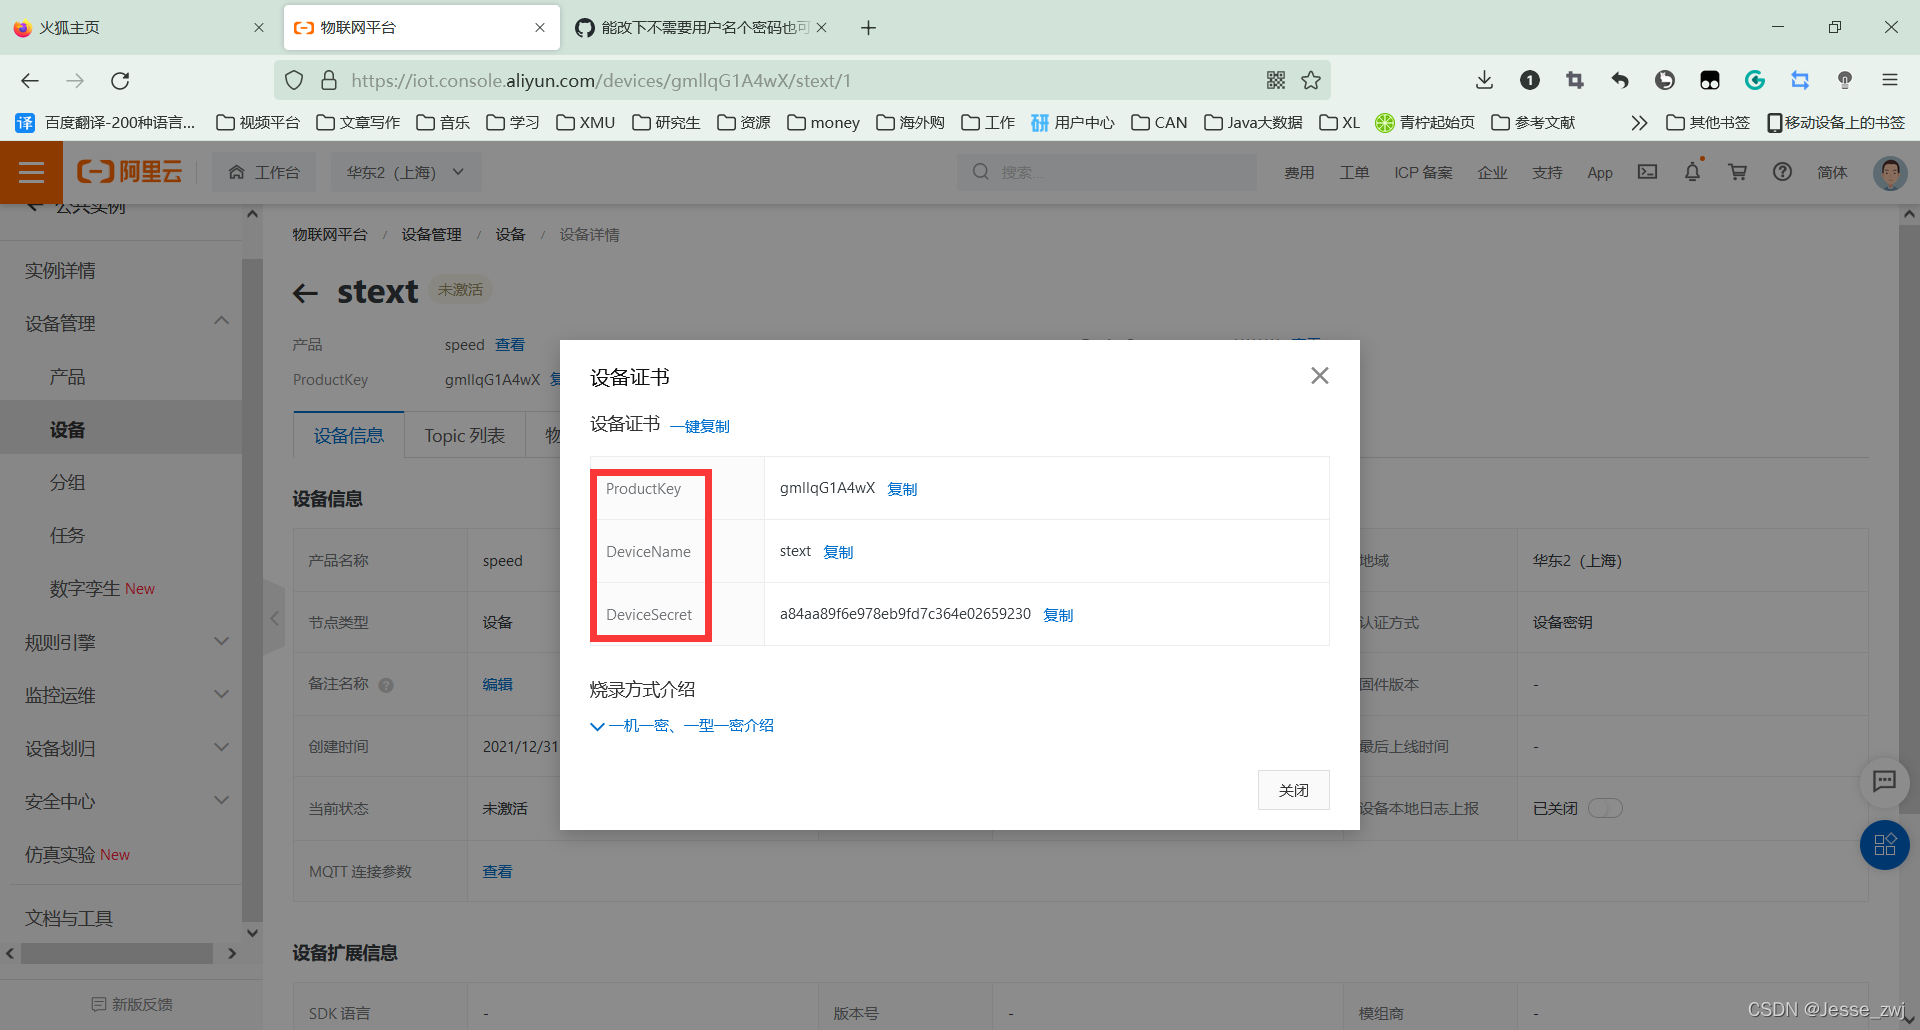
Task: Copy the DeviceSecret using its 复制 link
Action: click(1058, 614)
